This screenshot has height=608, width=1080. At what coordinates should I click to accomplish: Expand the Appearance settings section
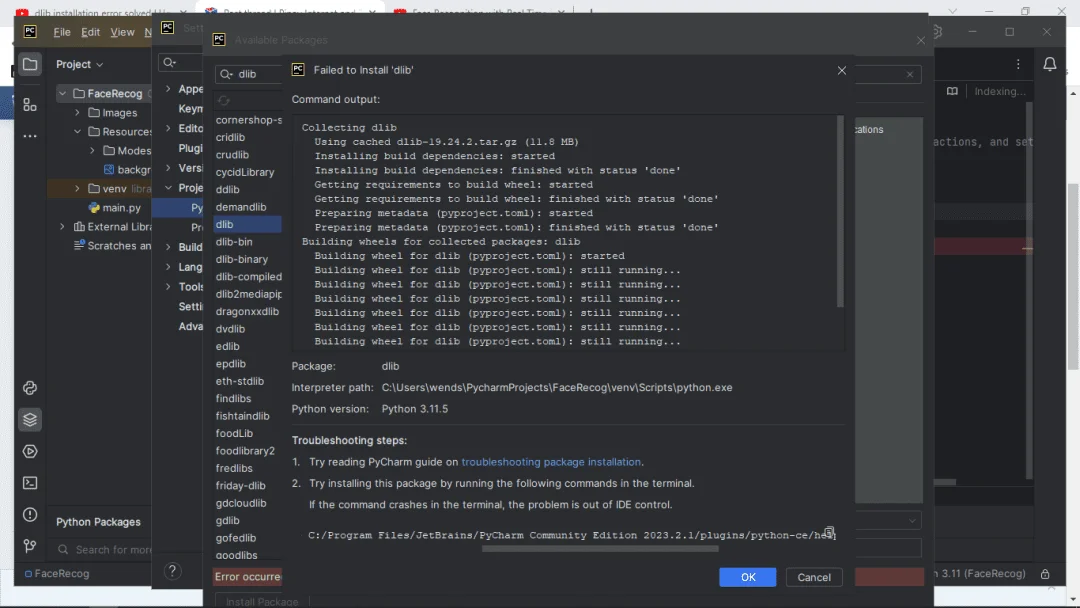tap(168, 89)
